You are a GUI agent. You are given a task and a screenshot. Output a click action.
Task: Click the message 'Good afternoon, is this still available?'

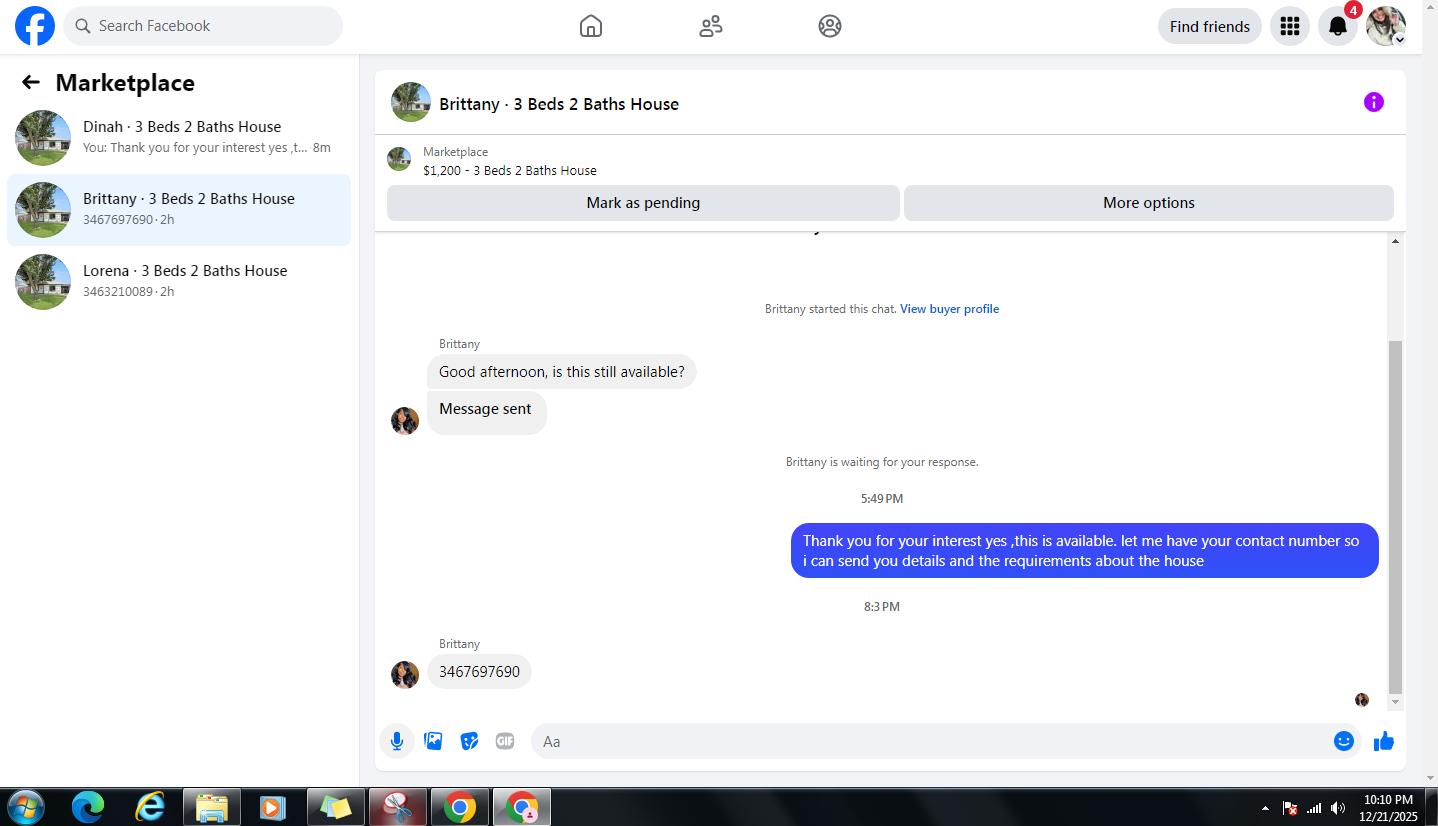coord(562,372)
